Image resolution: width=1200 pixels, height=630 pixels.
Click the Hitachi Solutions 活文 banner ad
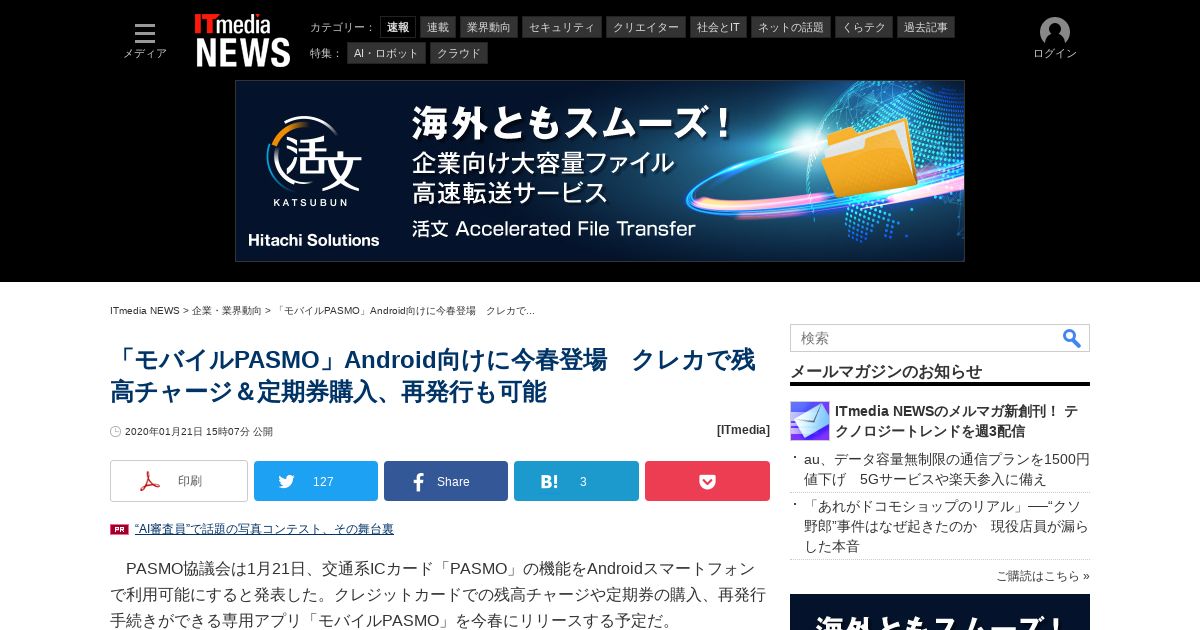600,171
